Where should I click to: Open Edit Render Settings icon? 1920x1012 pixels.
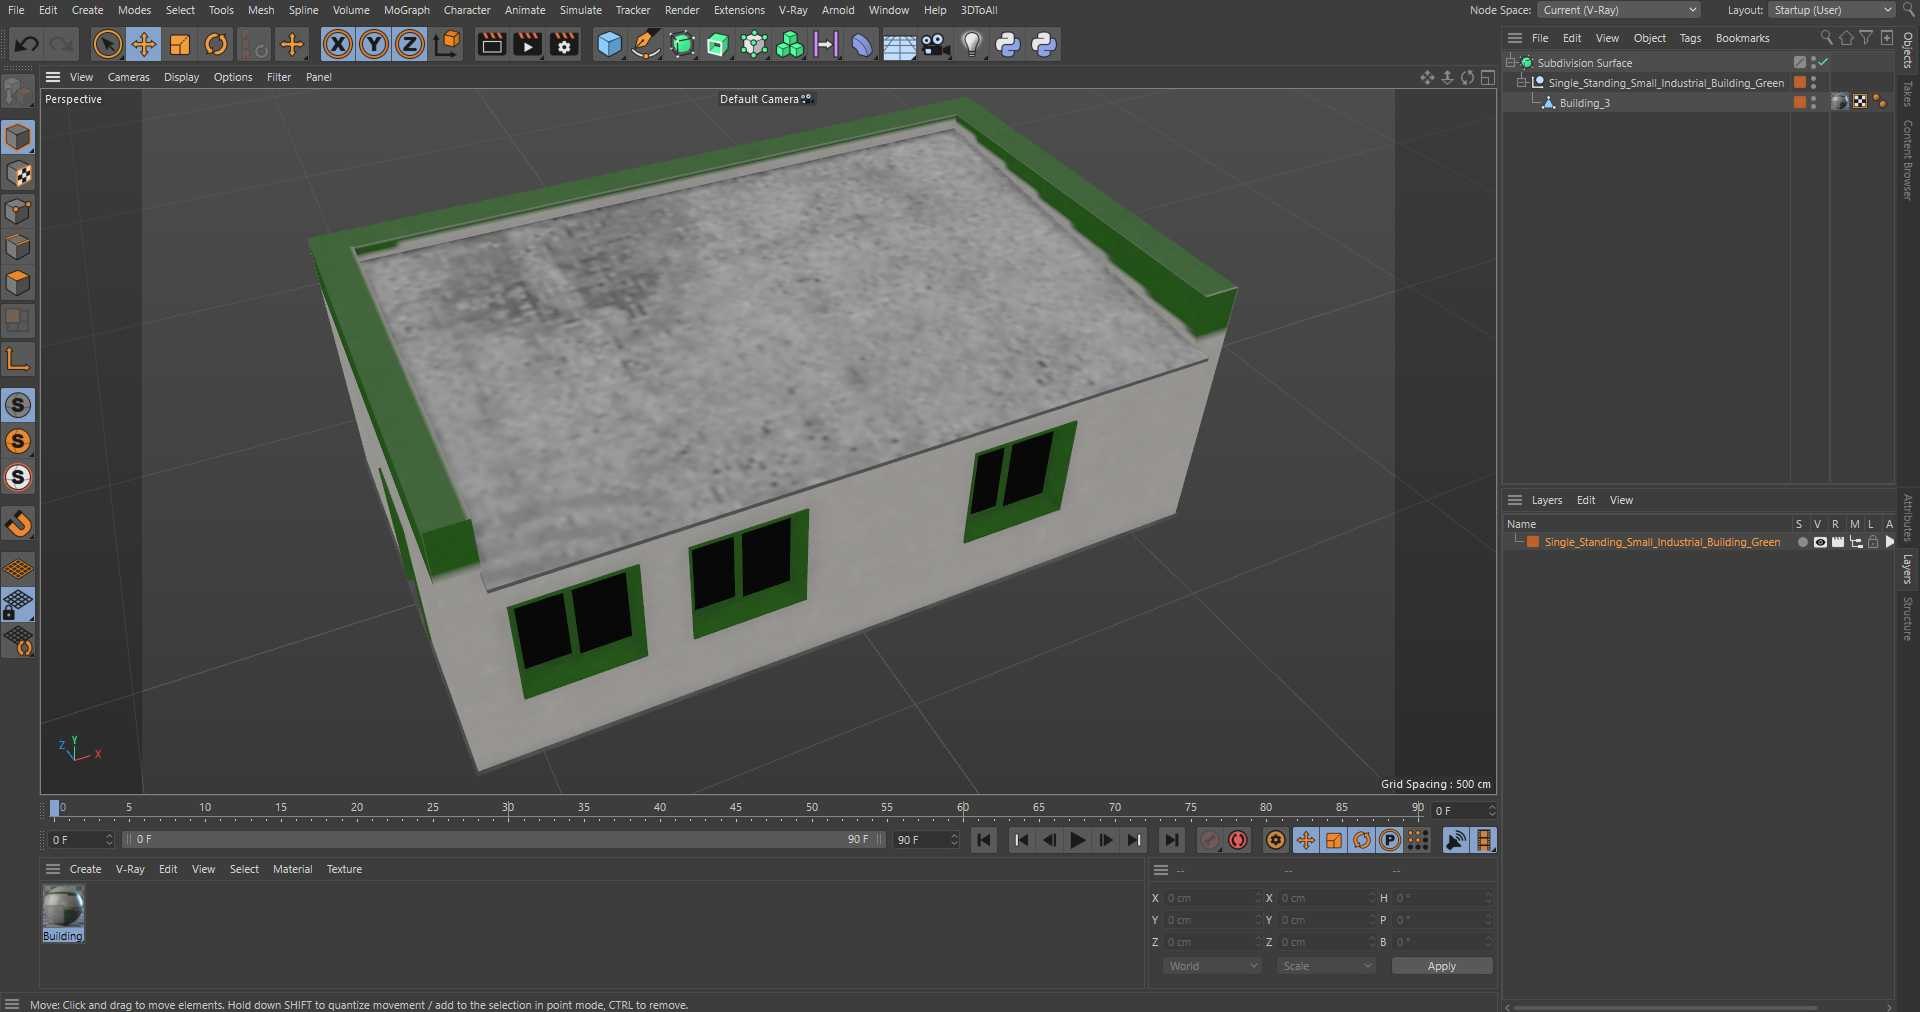[x=564, y=44]
